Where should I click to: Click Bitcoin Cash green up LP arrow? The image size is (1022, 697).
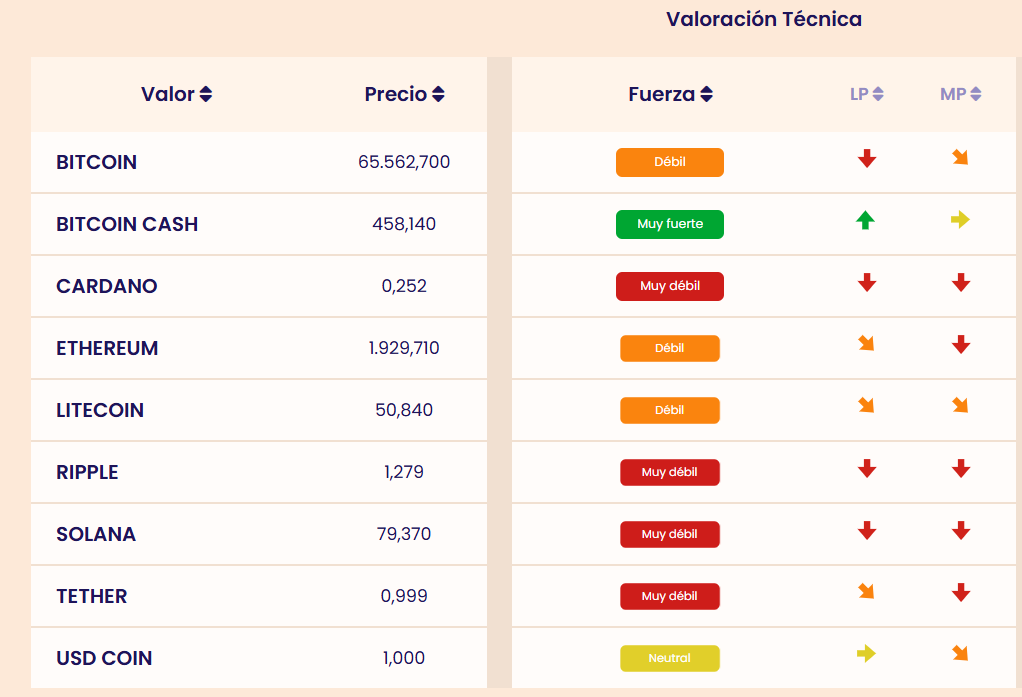[866, 220]
